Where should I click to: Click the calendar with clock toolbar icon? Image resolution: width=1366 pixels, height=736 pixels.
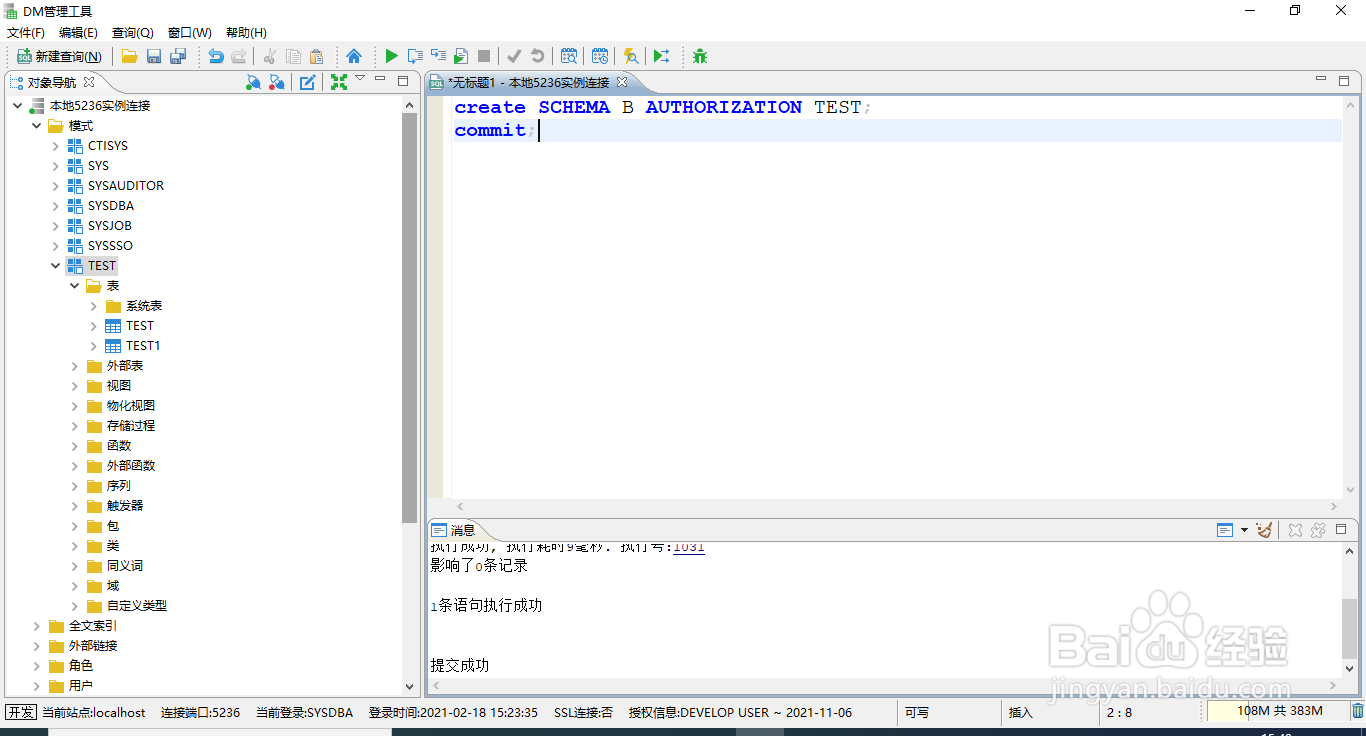click(600, 57)
